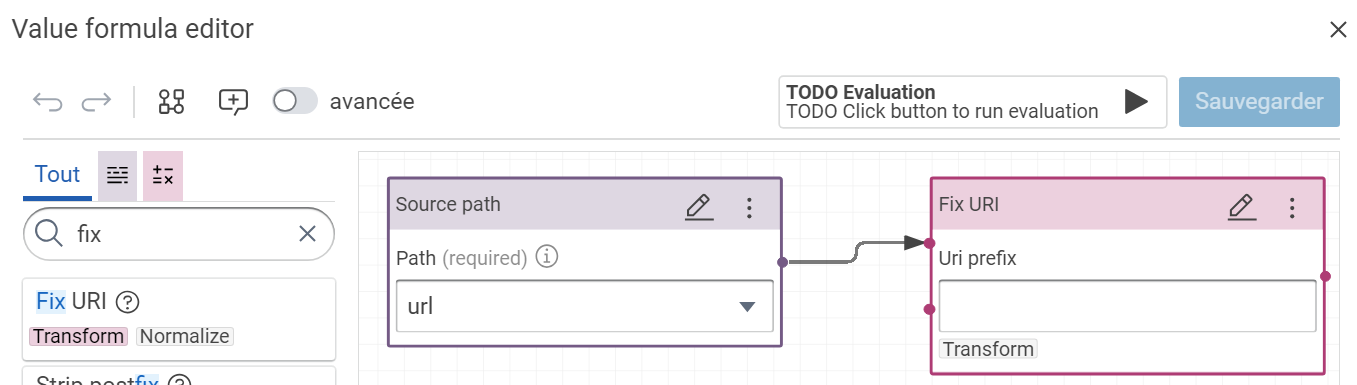Edit the Fix URI node
1357x385 pixels.
coord(1242,207)
